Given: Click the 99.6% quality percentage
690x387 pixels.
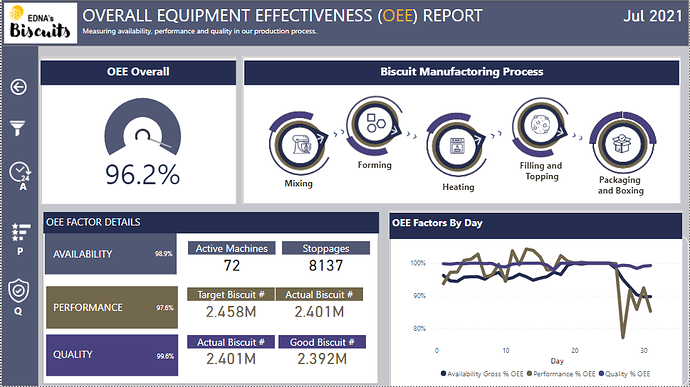Looking at the screenshot, I should (x=165, y=356).
